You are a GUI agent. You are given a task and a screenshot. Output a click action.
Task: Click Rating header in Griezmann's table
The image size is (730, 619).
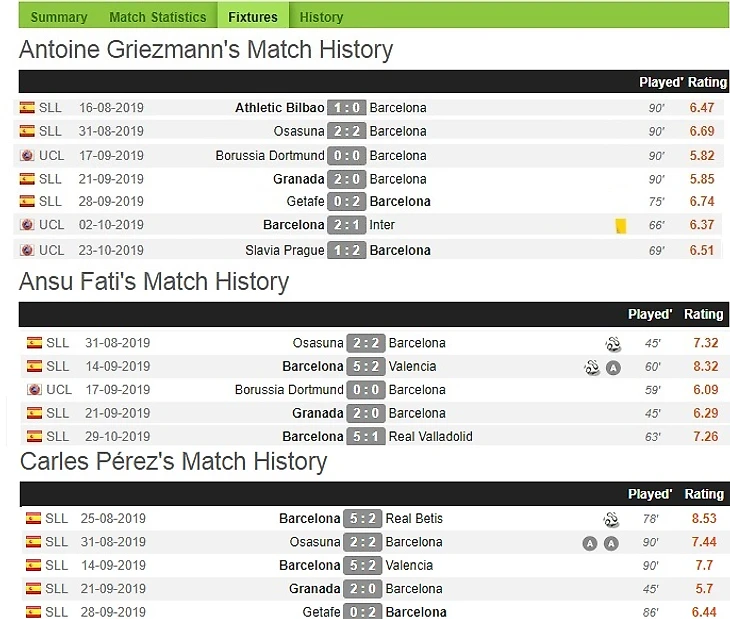(707, 82)
